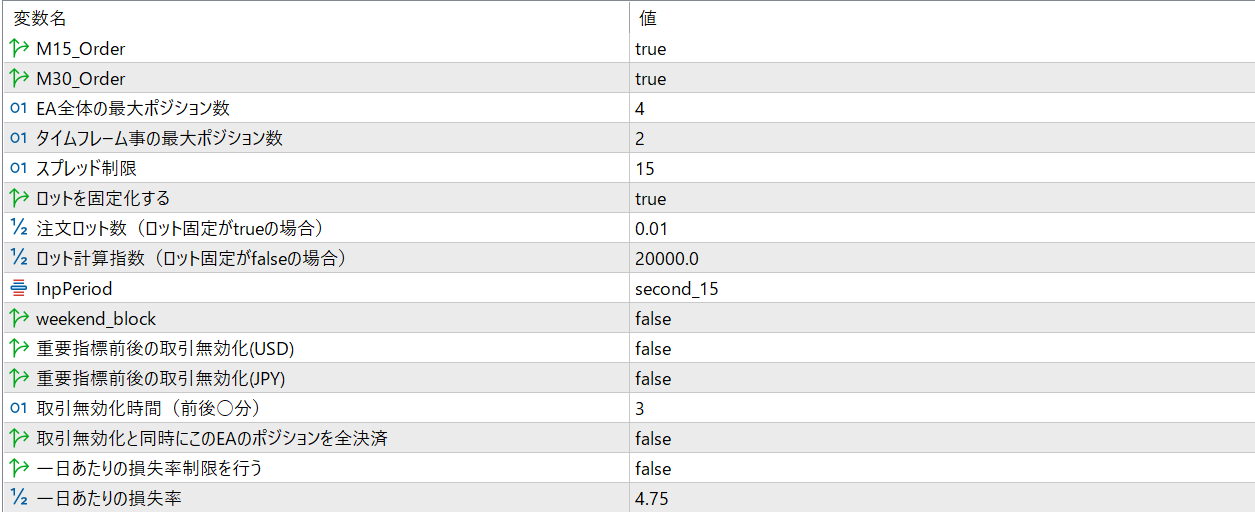Click the boolean icon beside weekend_block

[19, 318]
